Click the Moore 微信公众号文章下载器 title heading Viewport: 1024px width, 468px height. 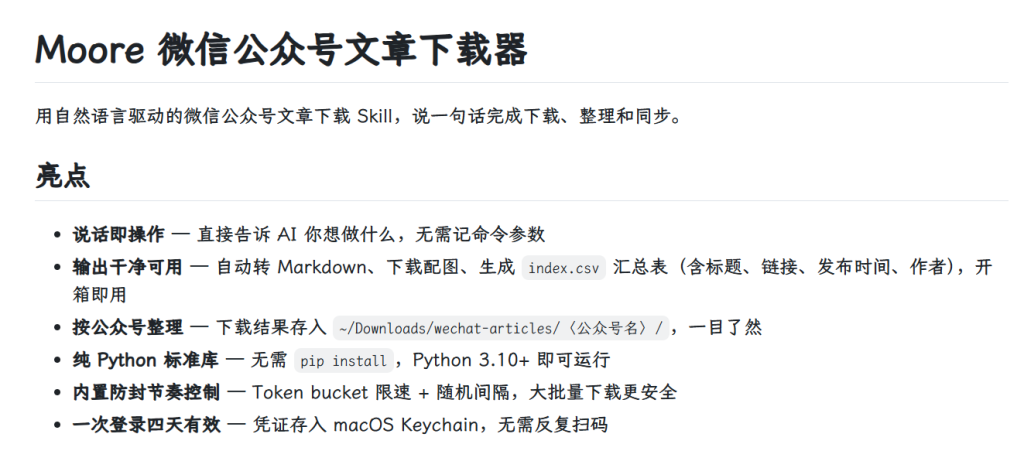pos(281,49)
